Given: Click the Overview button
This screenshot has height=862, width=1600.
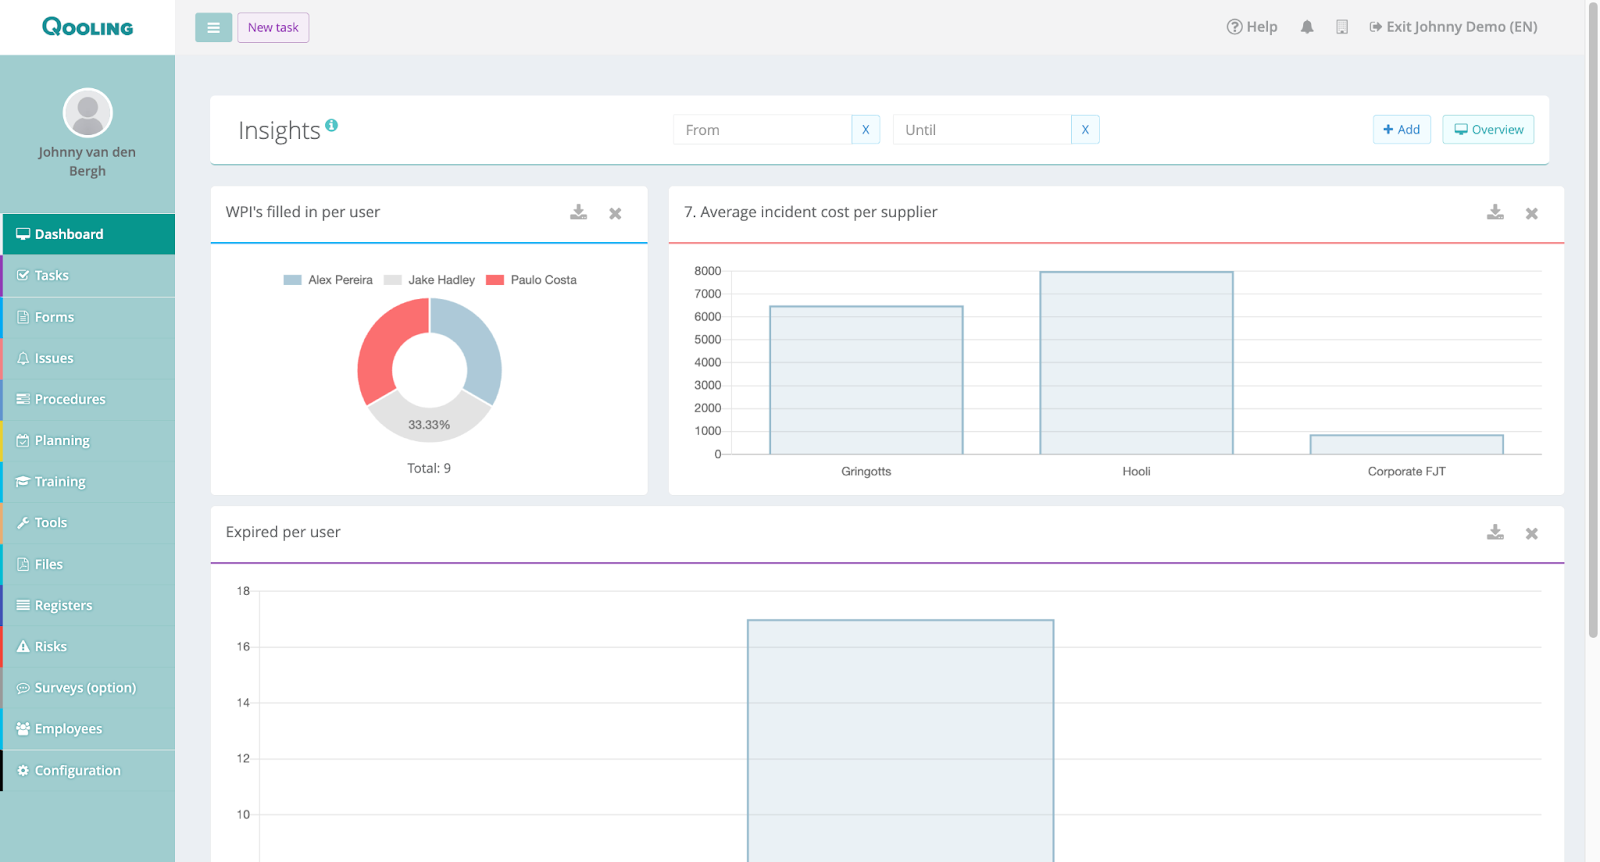Looking at the screenshot, I should 1488,130.
